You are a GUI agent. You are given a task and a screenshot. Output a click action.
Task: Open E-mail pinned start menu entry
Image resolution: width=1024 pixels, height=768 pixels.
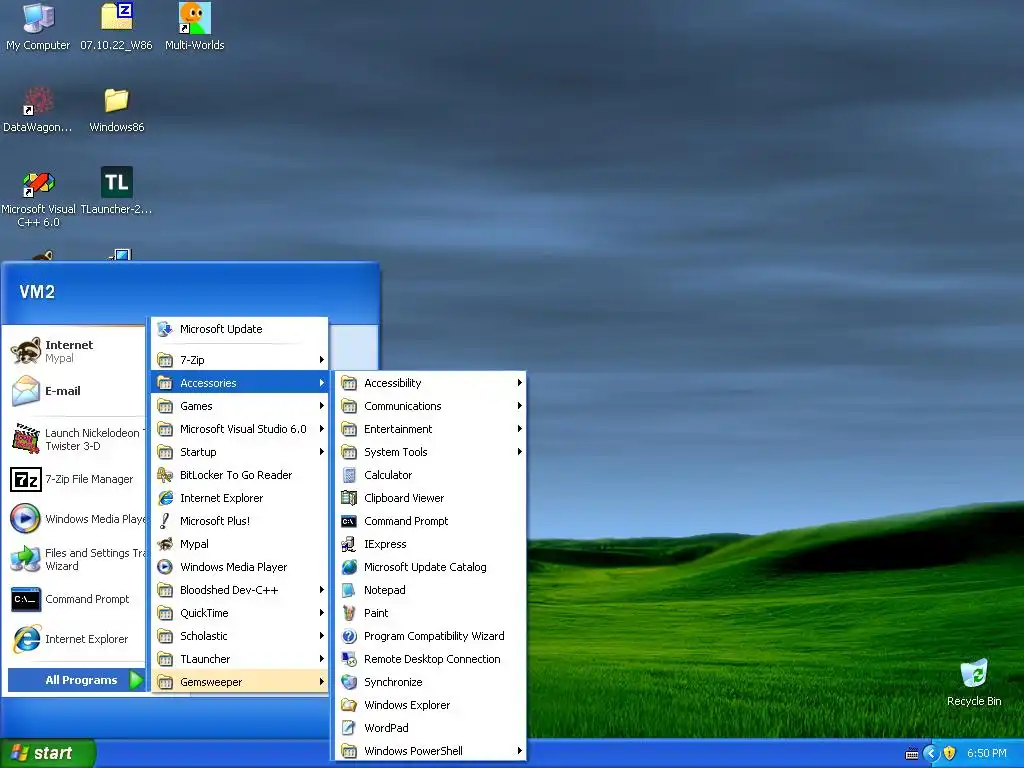[x=75, y=391]
